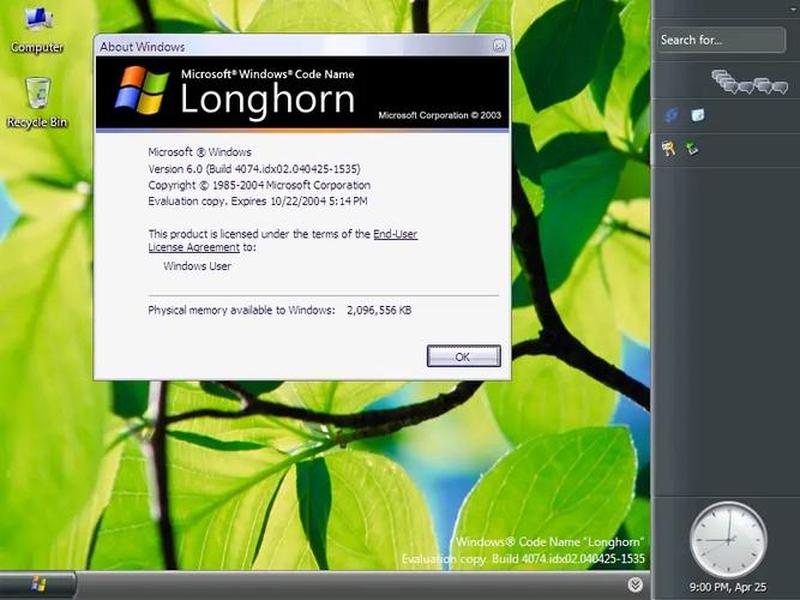
Task: Open the End-User License Agreement link
Action: click(x=283, y=240)
